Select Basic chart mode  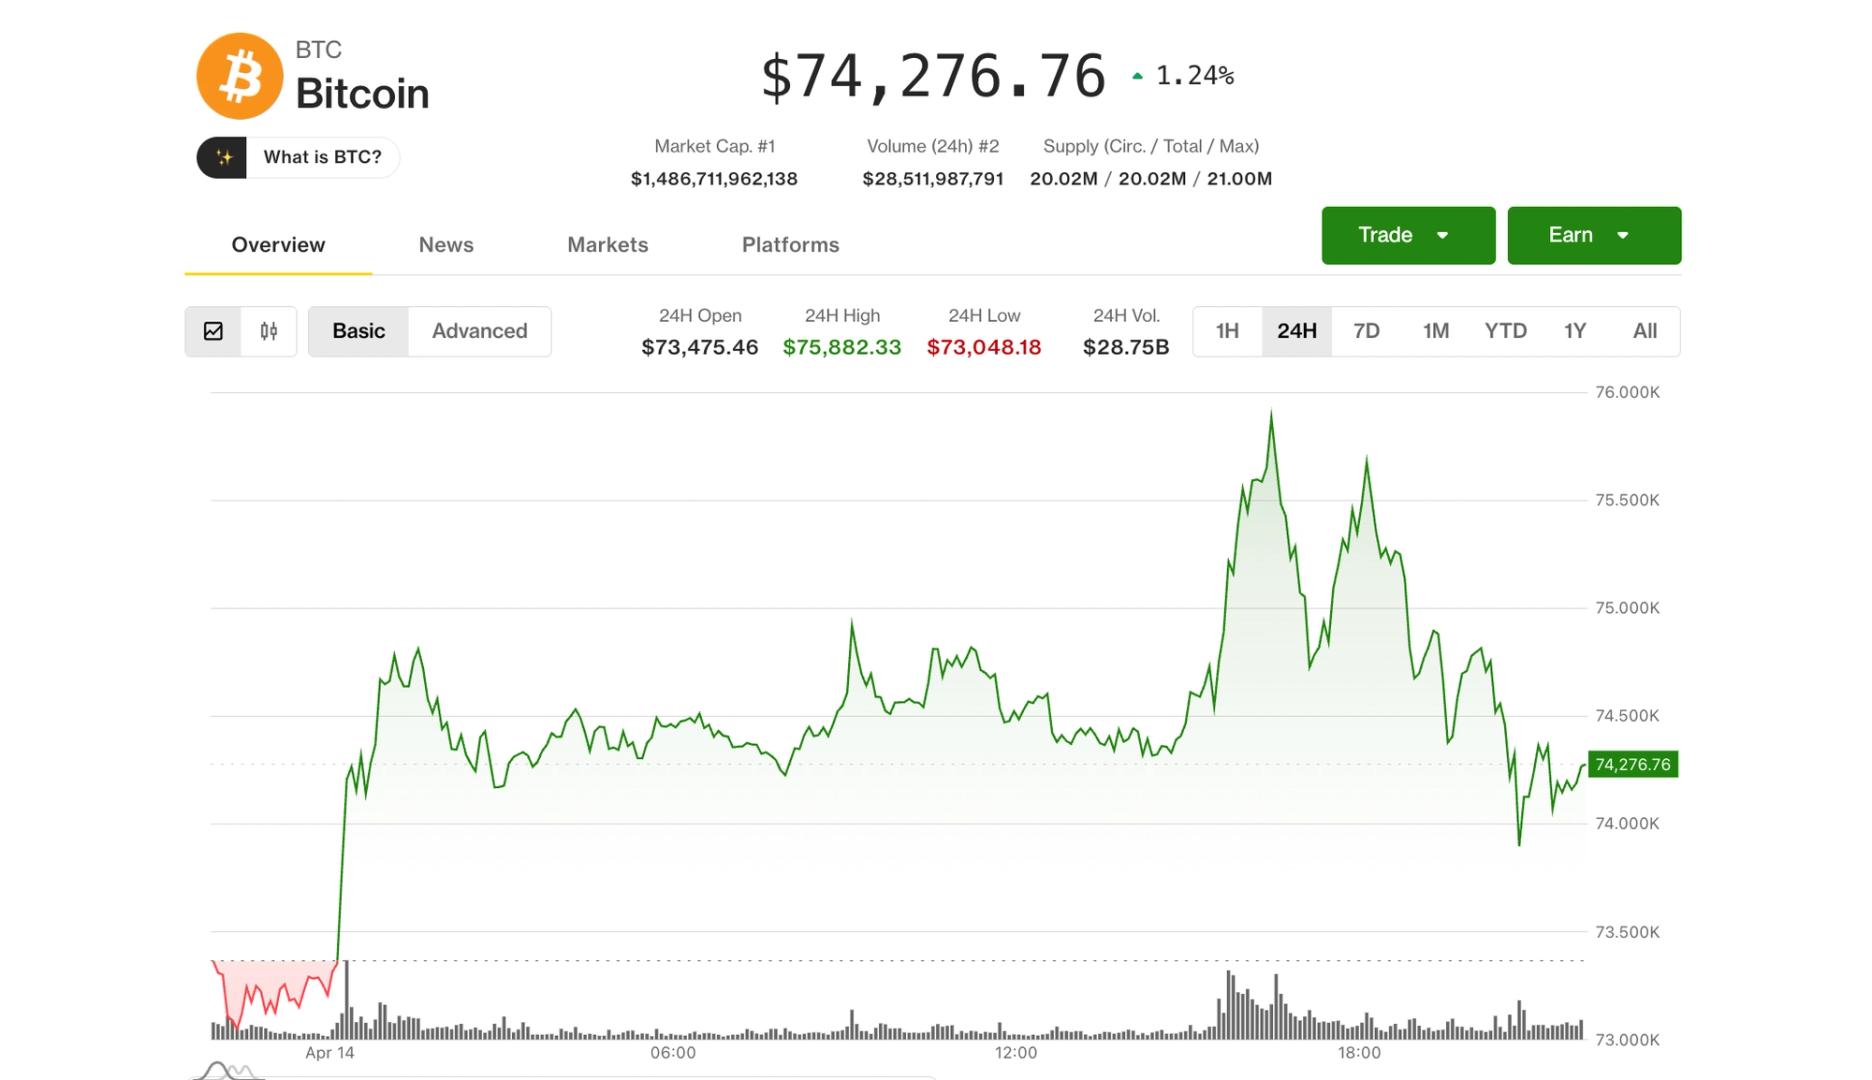point(358,331)
